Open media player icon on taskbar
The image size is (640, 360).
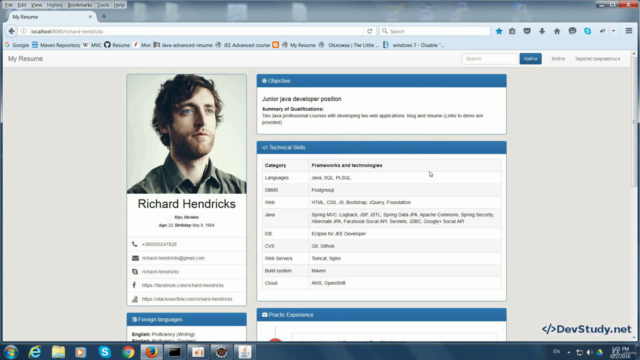click(81, 352)
